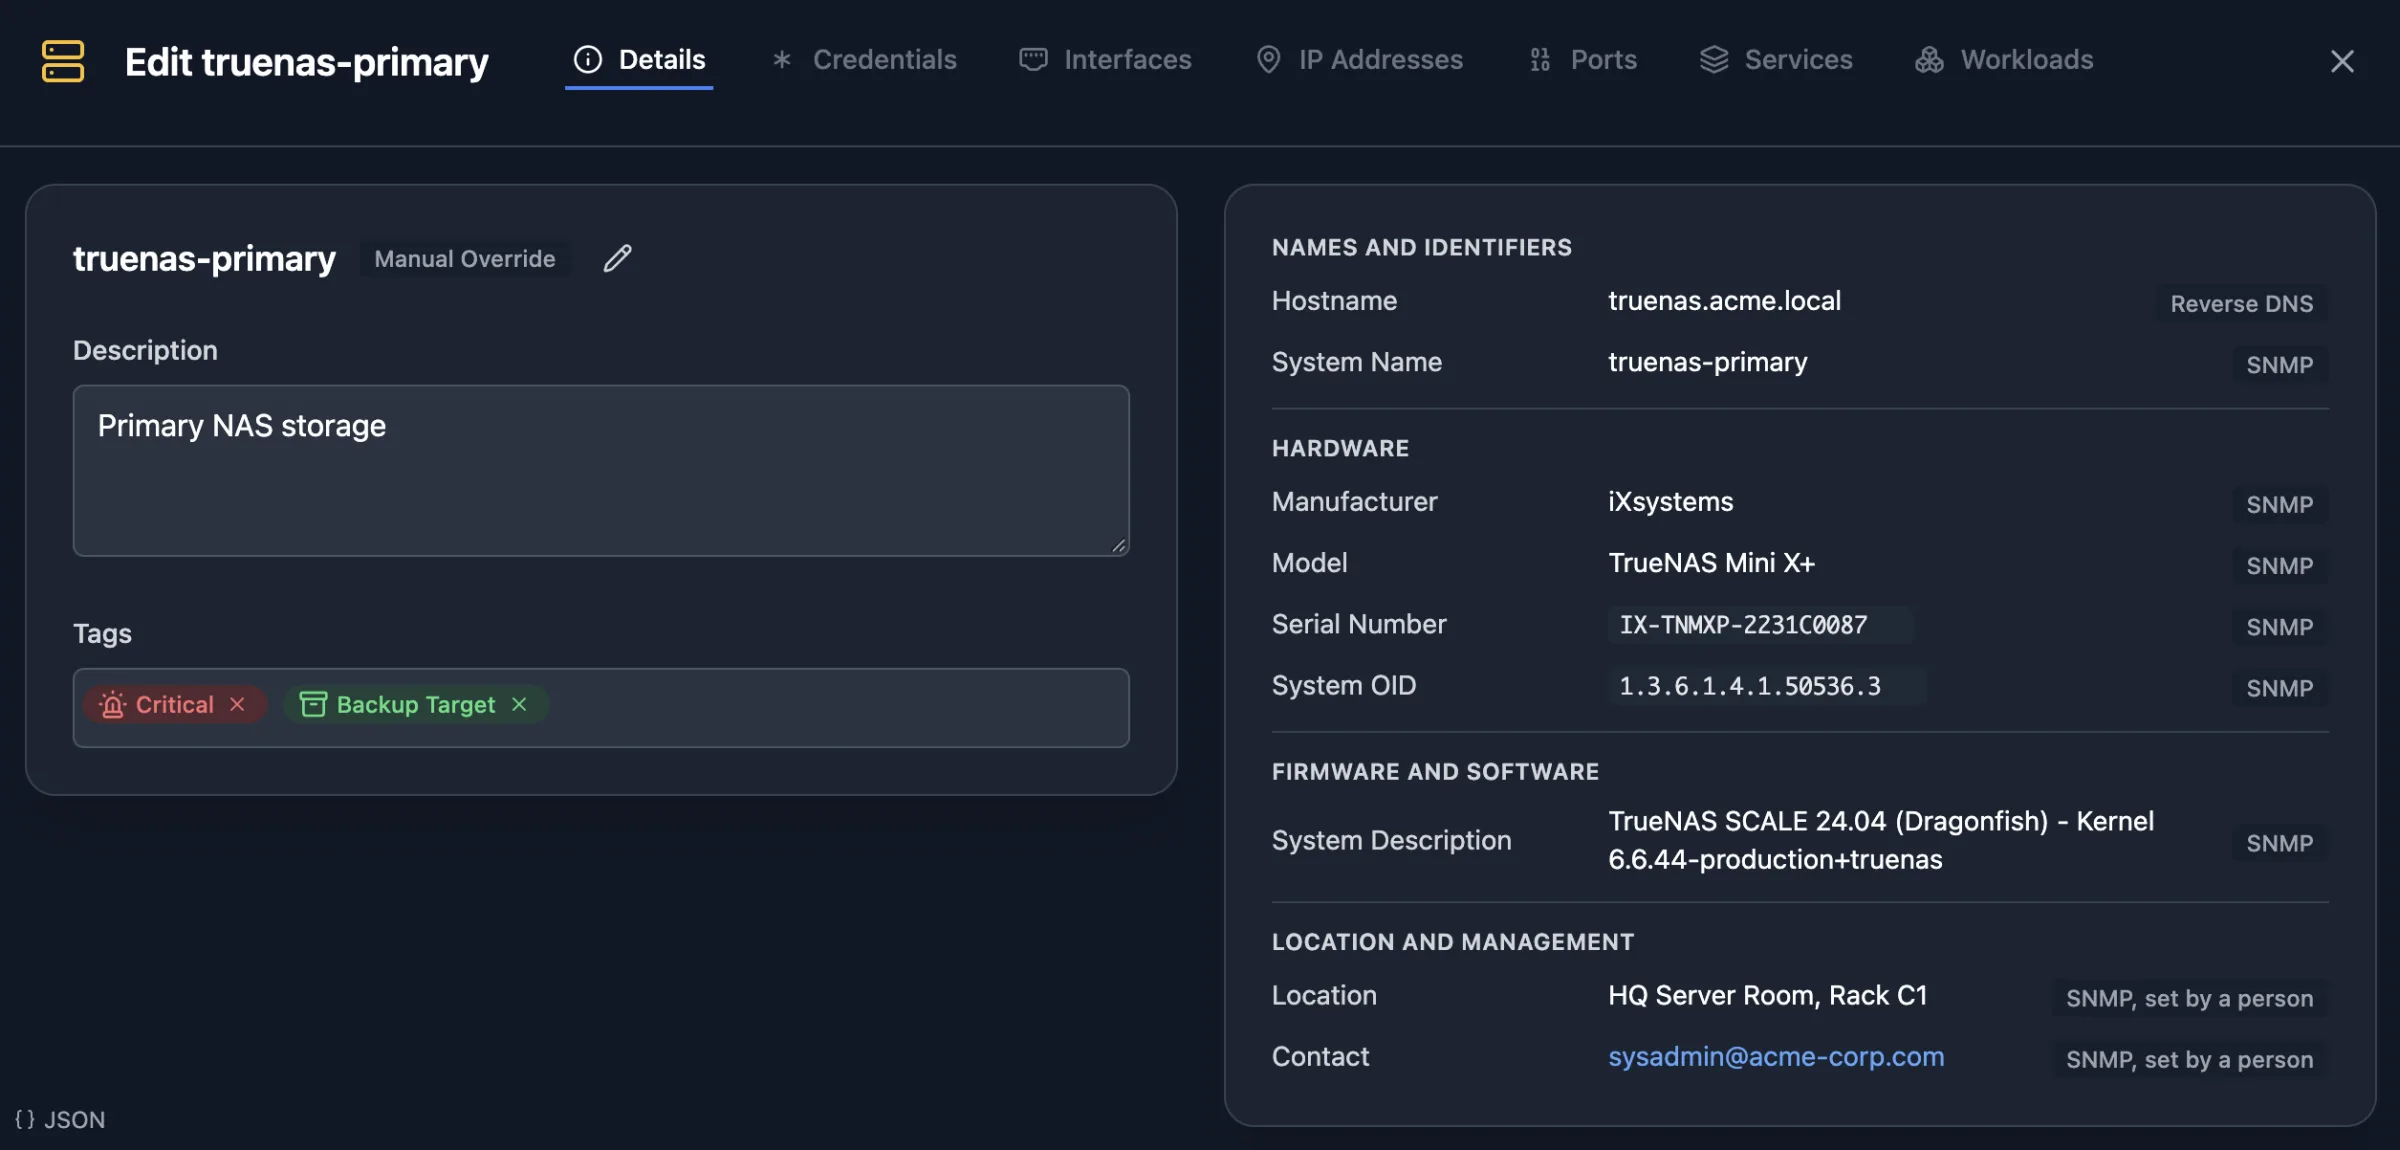Remove the Backup Target tag with its X
The width and height of the screenshot is (2400, 1150).
[x=519, y=704]
